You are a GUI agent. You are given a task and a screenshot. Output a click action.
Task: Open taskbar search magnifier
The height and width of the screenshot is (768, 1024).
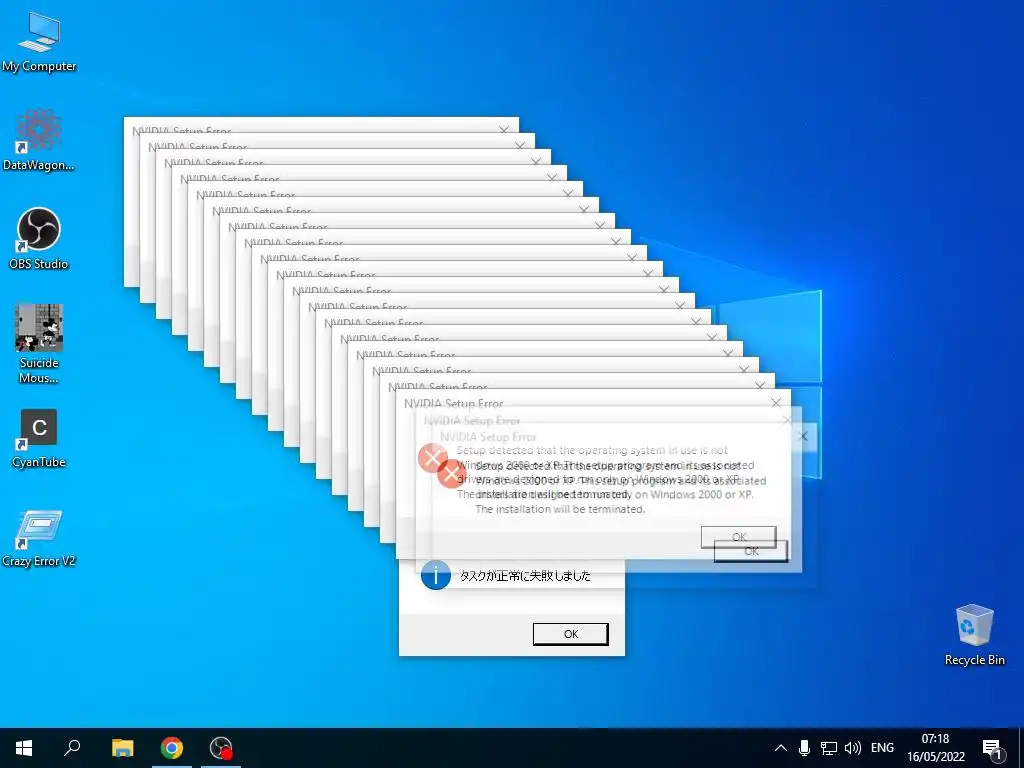tap(72, 748)
